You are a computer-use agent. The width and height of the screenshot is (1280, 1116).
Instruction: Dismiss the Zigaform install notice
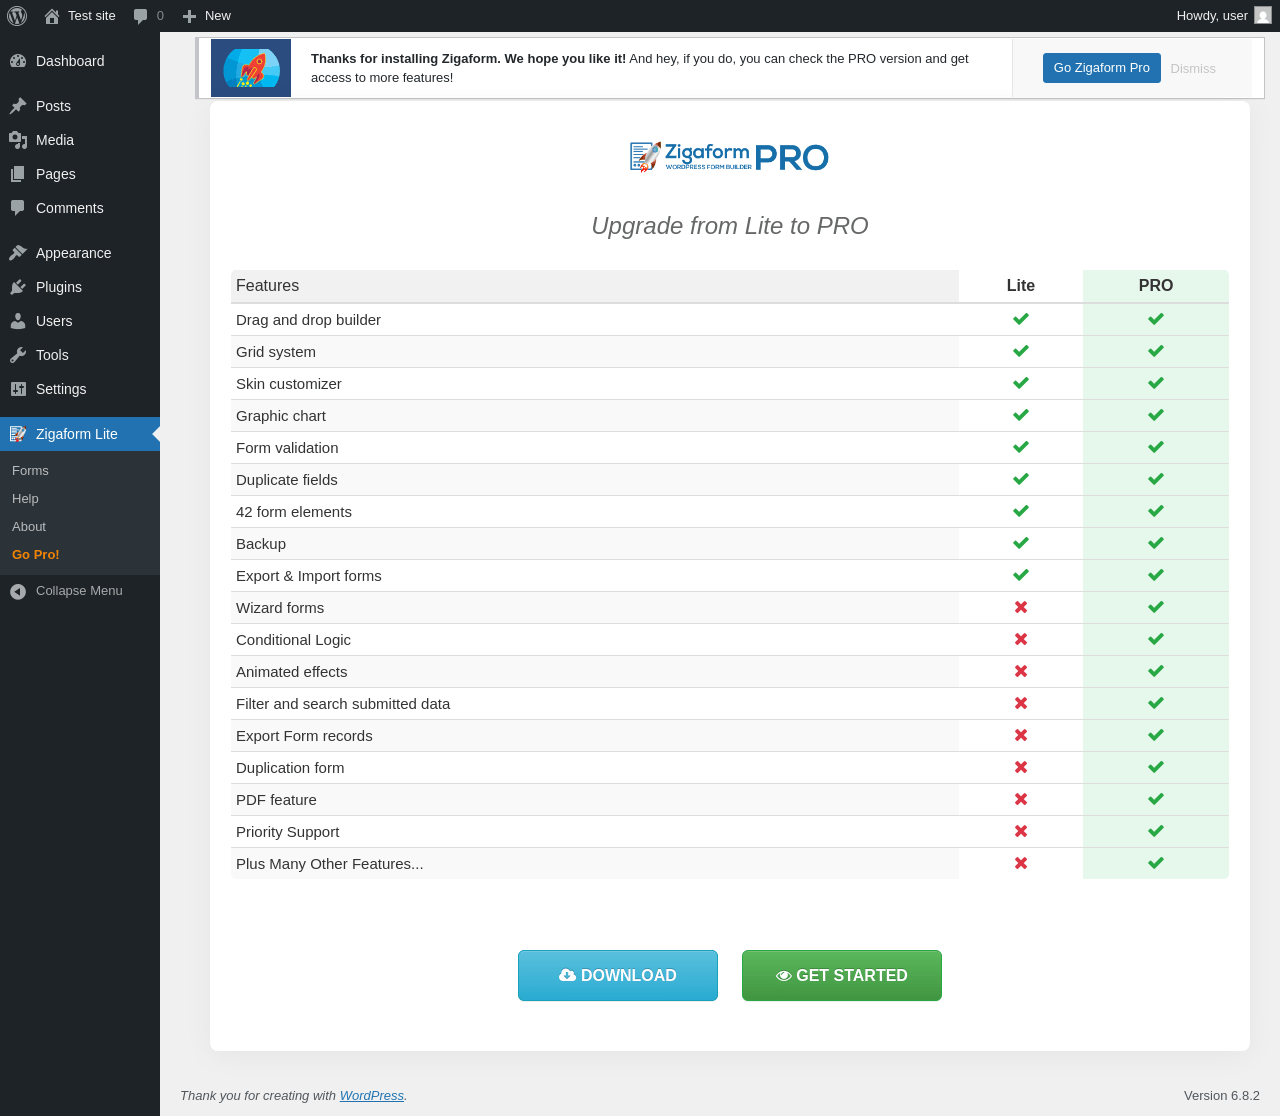pyautogui.click(x=1193, y=68)
